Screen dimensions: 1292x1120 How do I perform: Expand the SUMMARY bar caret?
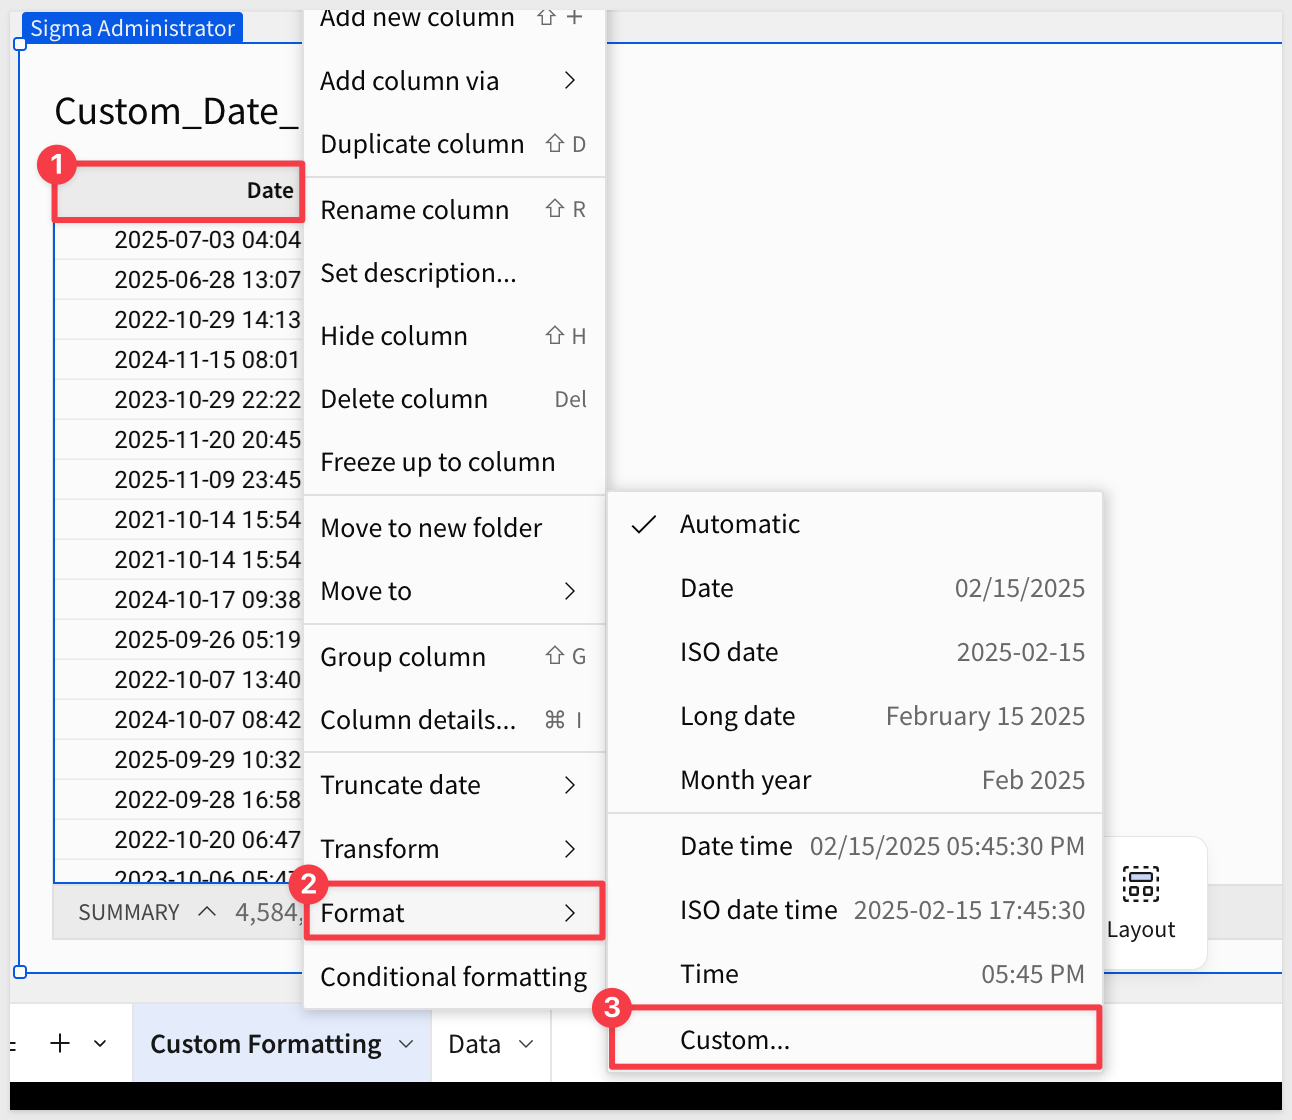coord(207,912)
